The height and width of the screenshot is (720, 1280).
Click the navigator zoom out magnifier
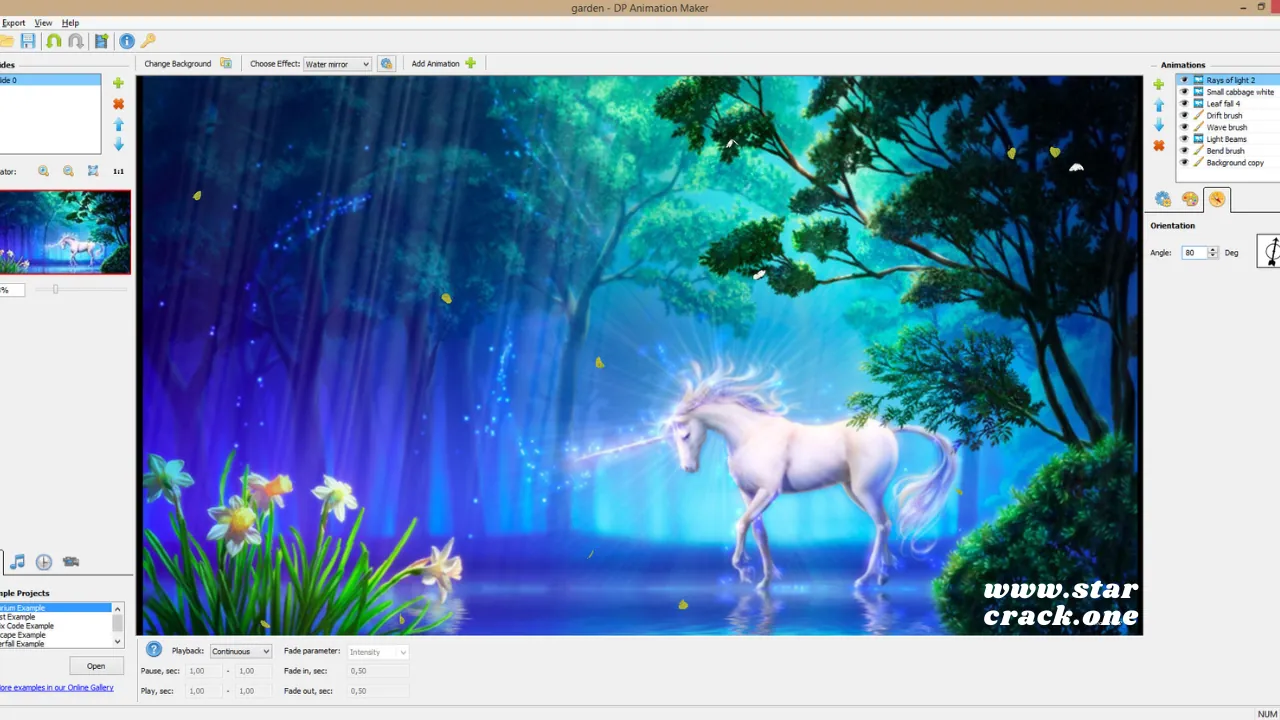click(68, 171)
